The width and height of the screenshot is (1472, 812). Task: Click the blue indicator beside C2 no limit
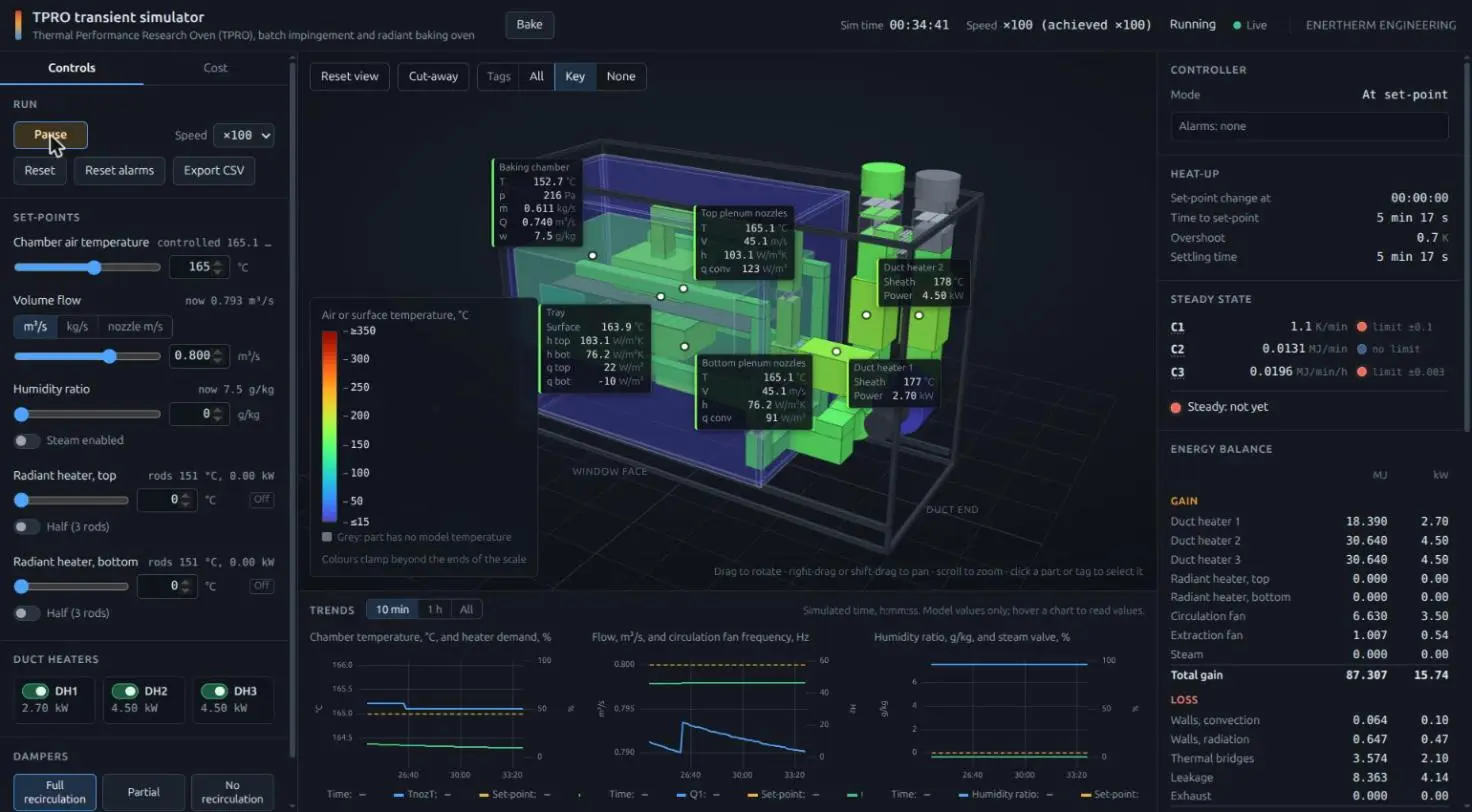pos(1362,349)
